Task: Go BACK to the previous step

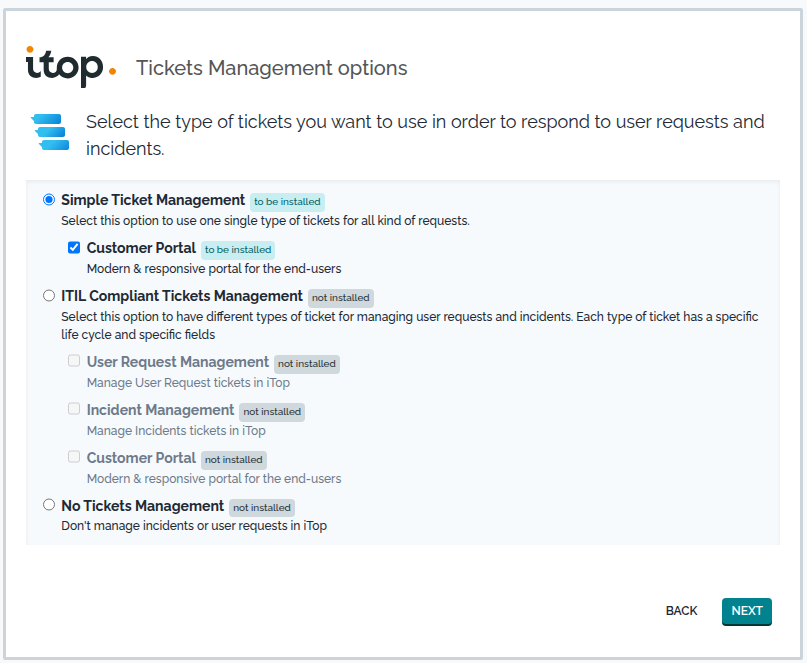Action: coord(681,611)
